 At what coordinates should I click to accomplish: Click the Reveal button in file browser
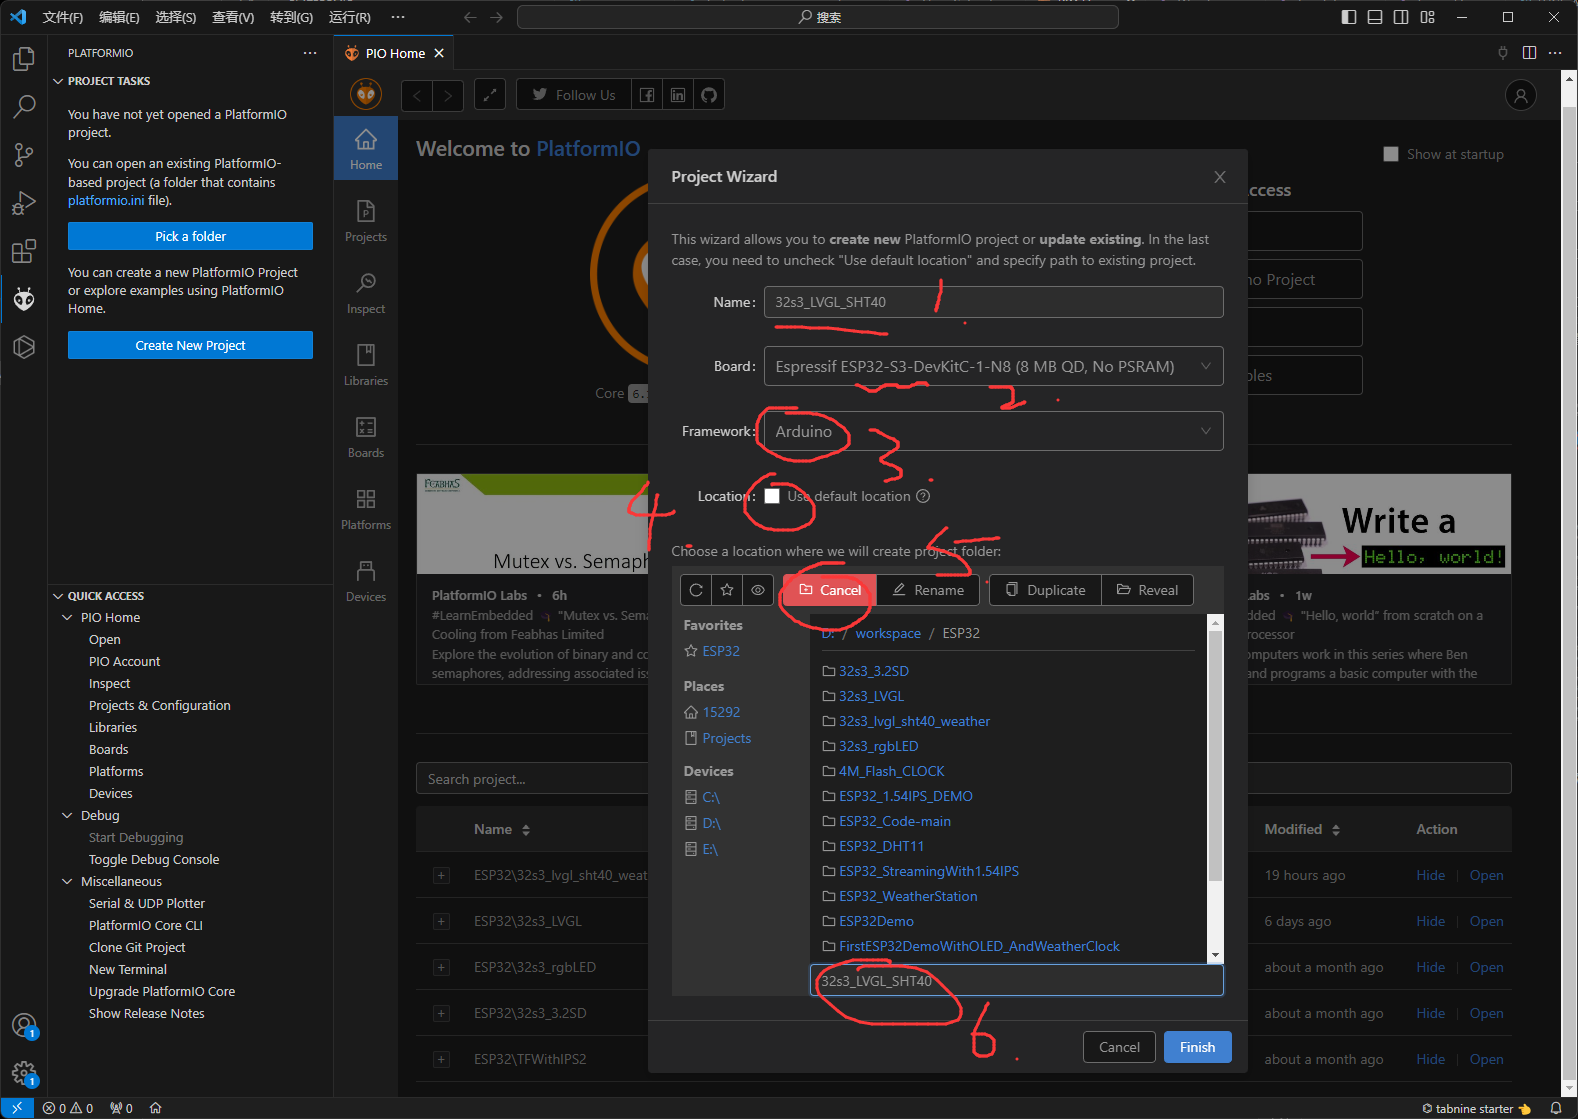[x=1147, y=590]
